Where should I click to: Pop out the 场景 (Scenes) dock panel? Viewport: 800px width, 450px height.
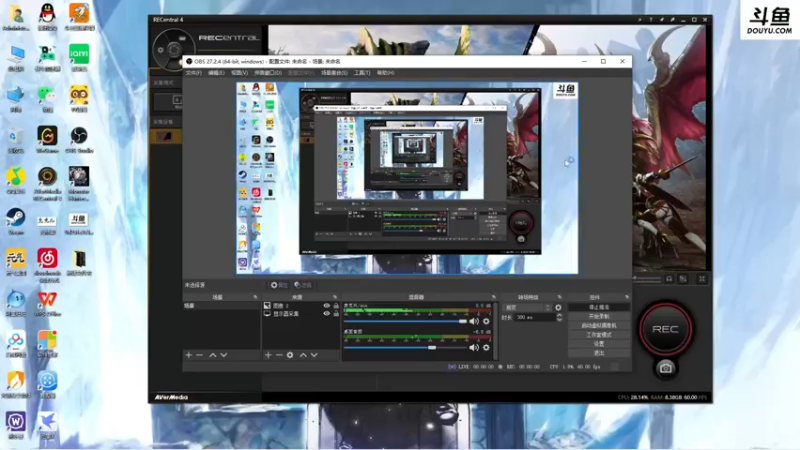[255, 297]
